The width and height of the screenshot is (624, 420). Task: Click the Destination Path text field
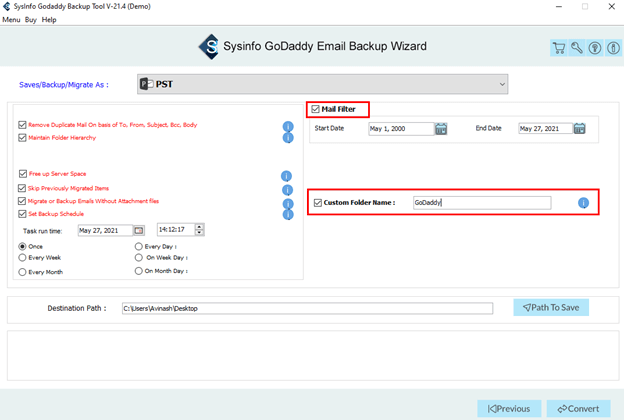pyautogui.click(x=307, y=308)
